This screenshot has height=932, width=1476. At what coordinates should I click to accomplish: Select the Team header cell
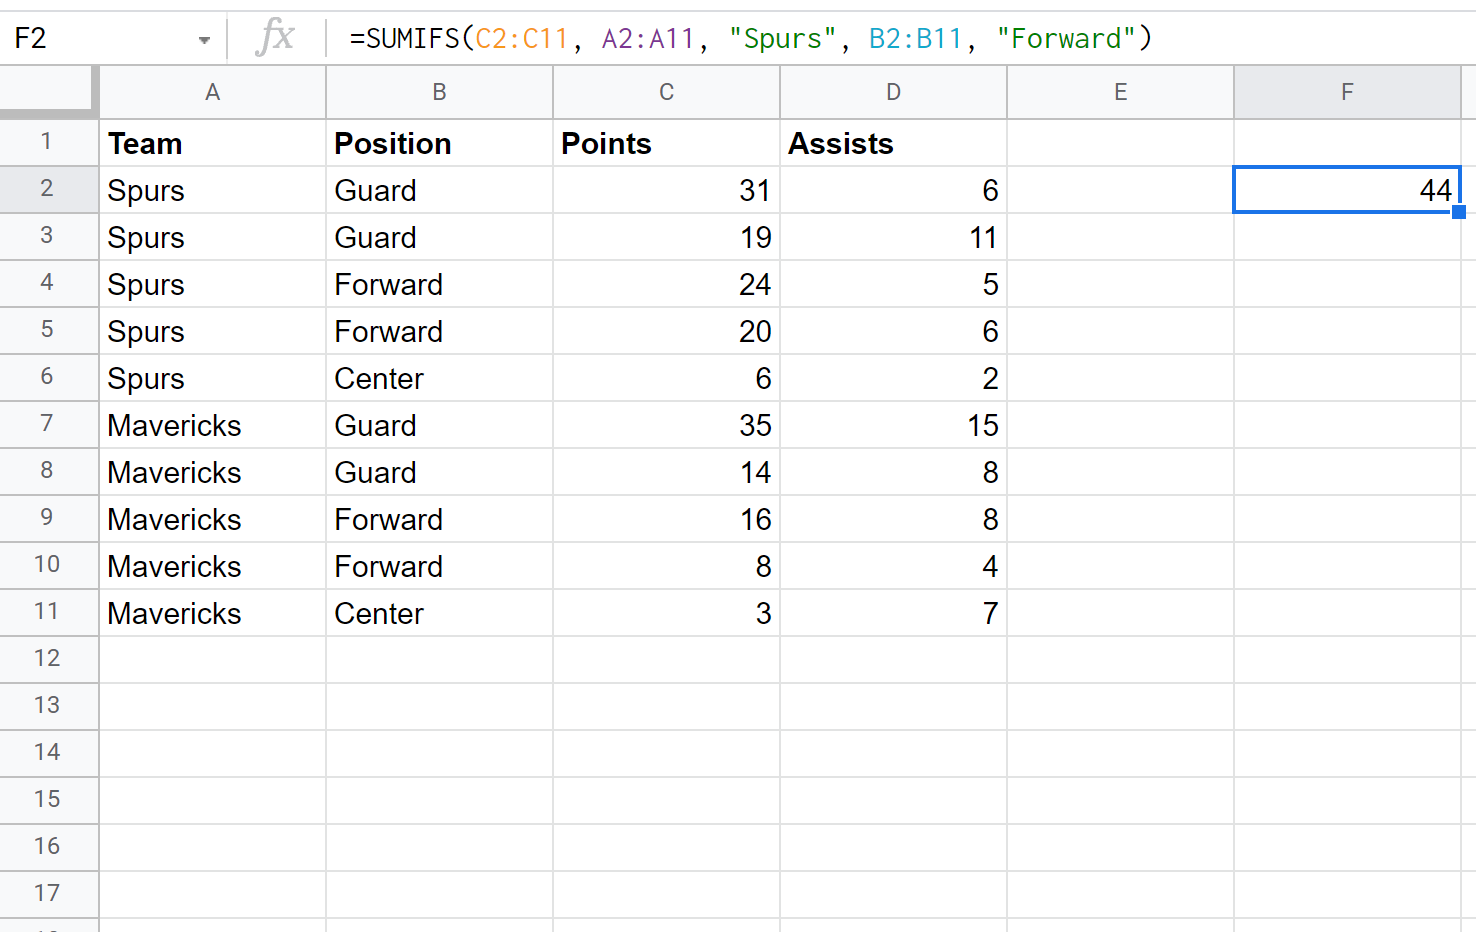coord(212,143)
